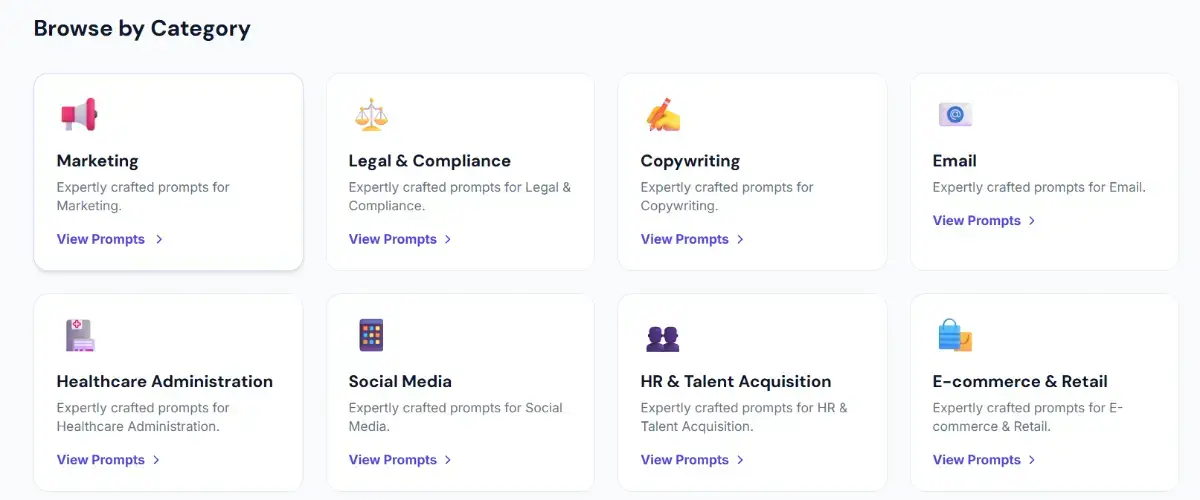Click the Healthcare Administration medical icon
The image size is (1200, 500).
click(x=79, y=335)
